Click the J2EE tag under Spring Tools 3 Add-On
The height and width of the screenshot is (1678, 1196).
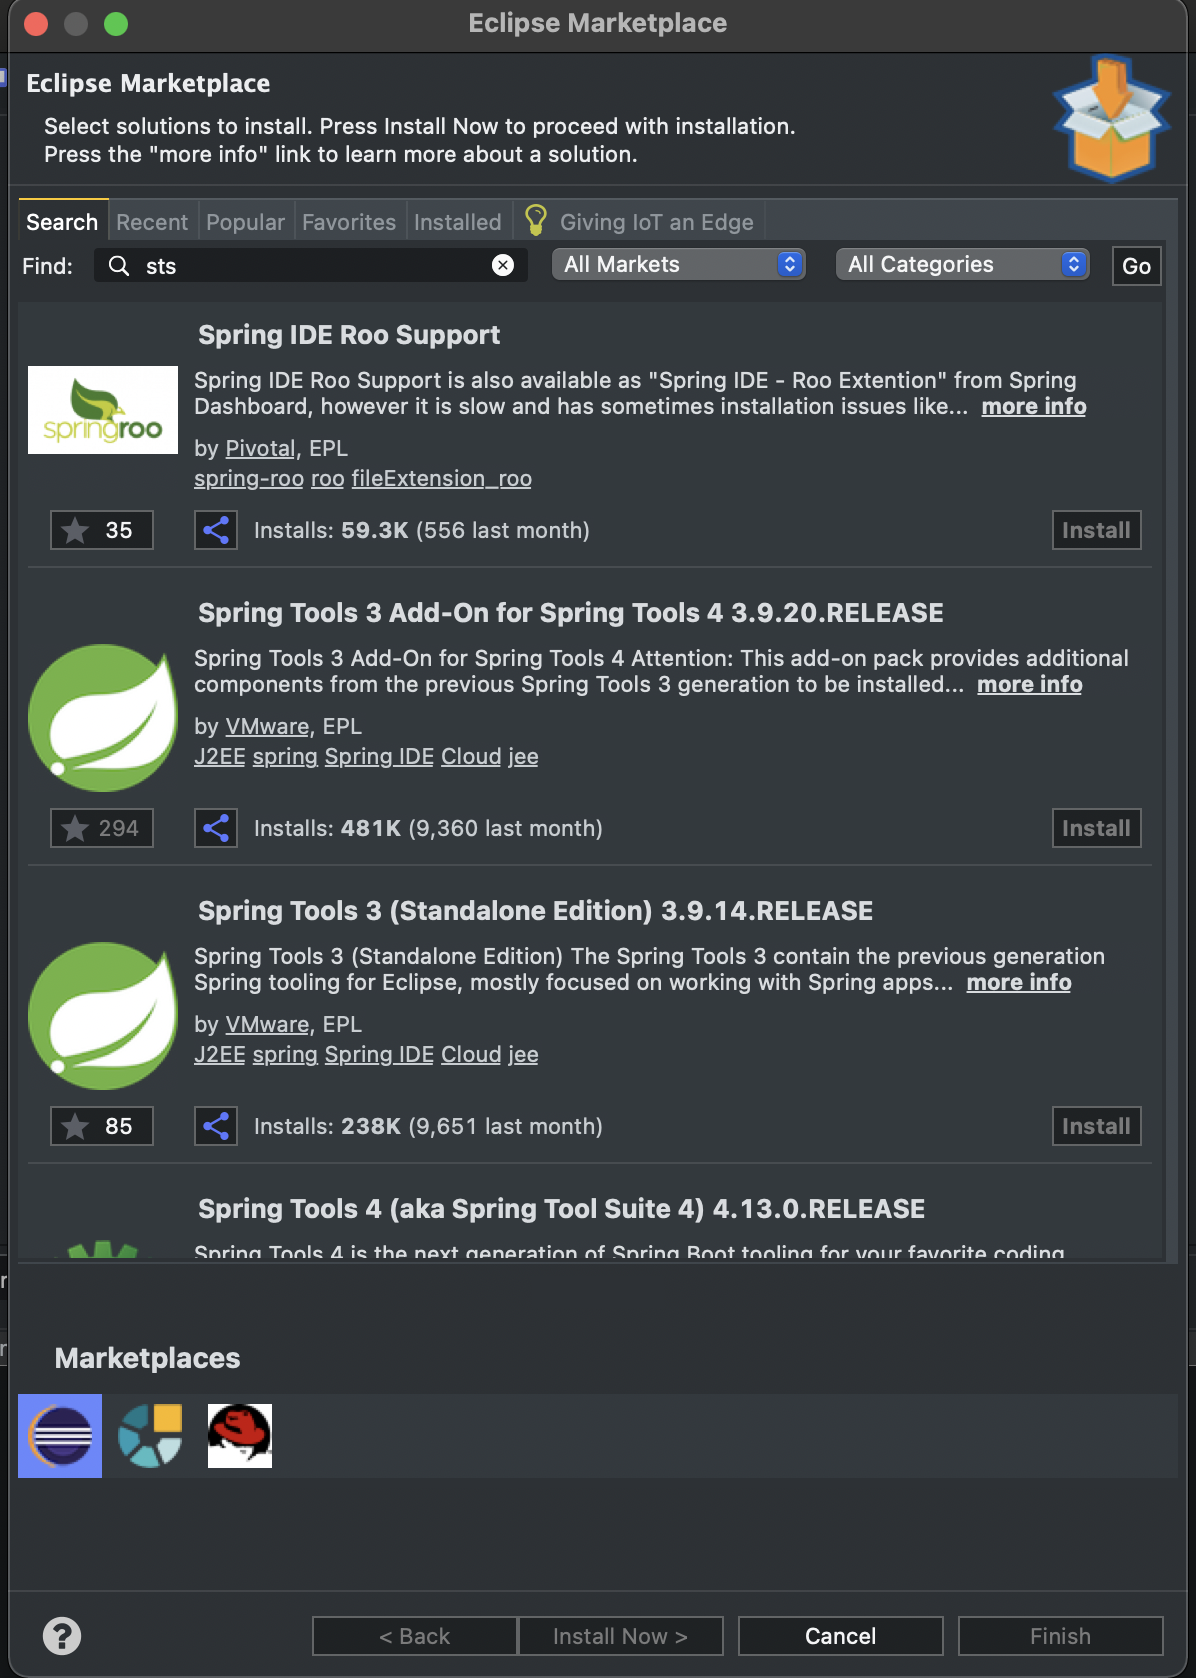220,756
